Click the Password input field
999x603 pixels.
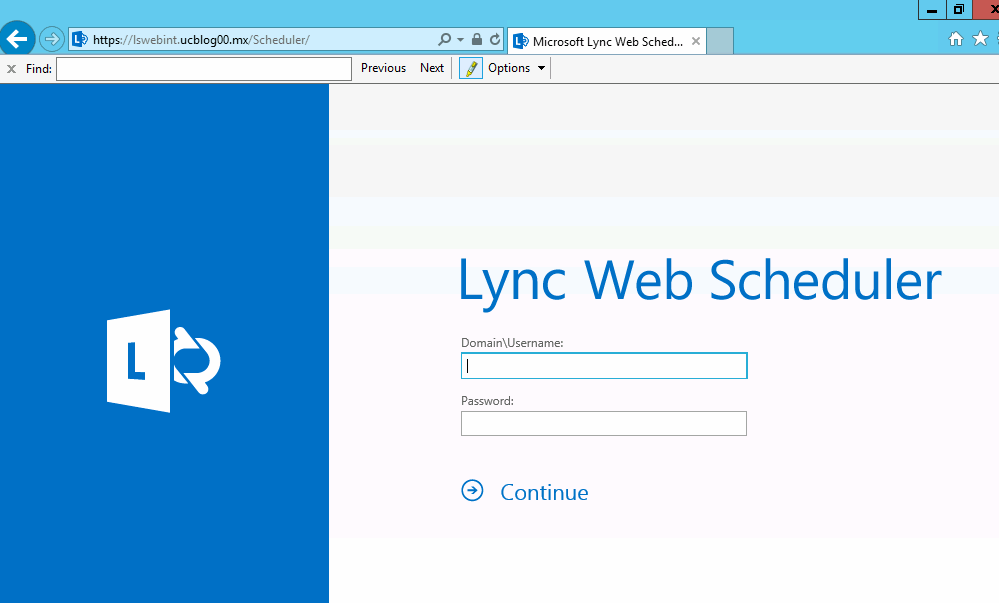tap(604, 424)
